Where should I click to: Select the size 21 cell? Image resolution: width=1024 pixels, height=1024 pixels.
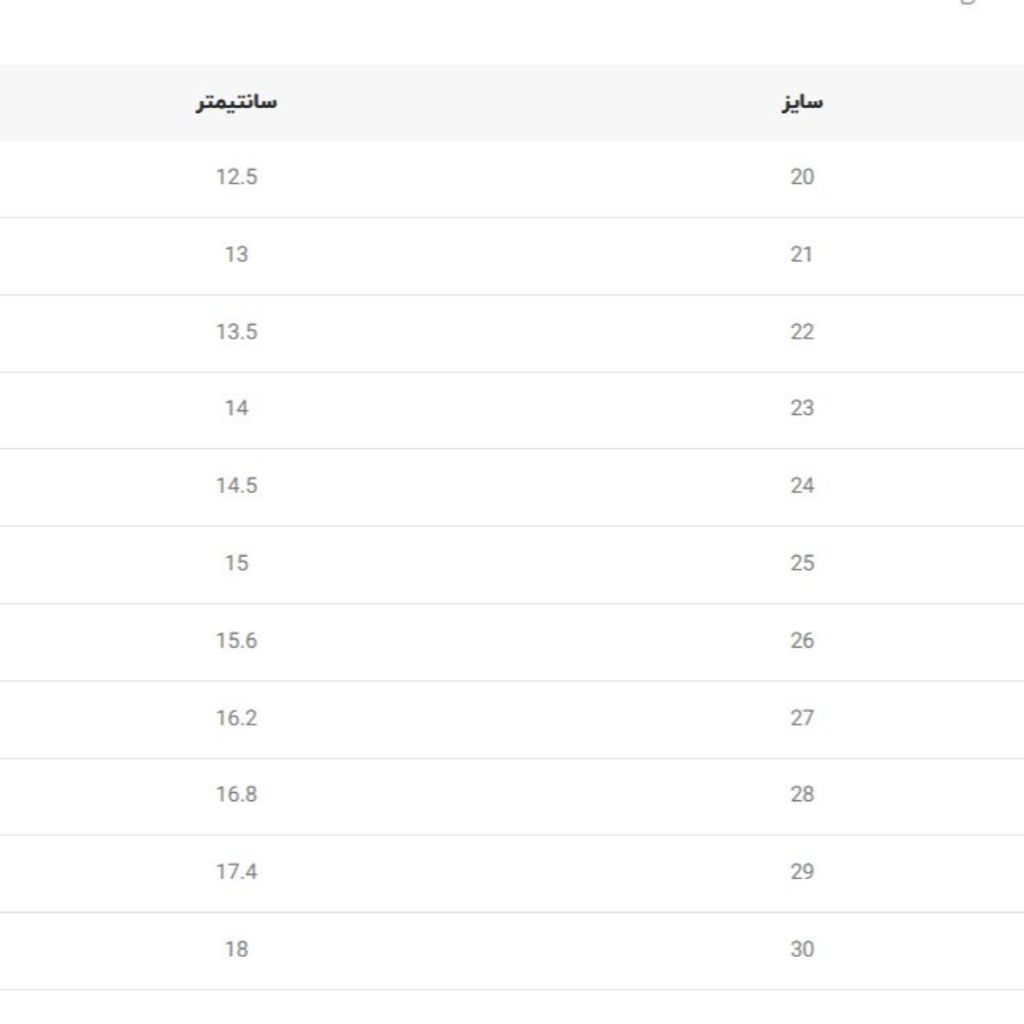click(802, 254)
